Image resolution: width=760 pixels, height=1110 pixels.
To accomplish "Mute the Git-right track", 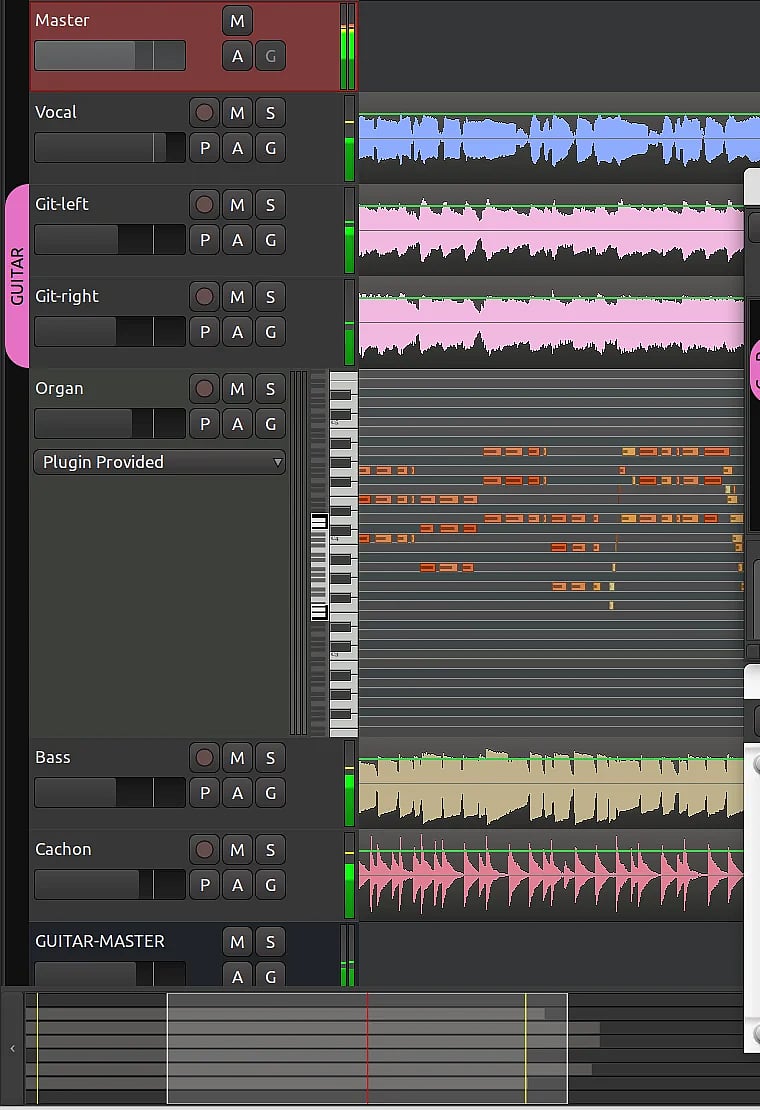I will coord(237,297).
